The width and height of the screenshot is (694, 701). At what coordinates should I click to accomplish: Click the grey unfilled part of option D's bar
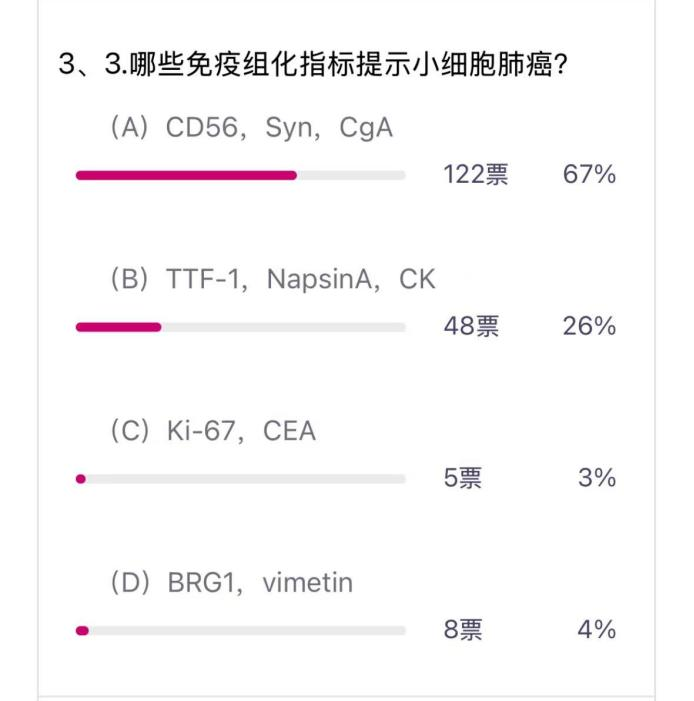(248, 631)
